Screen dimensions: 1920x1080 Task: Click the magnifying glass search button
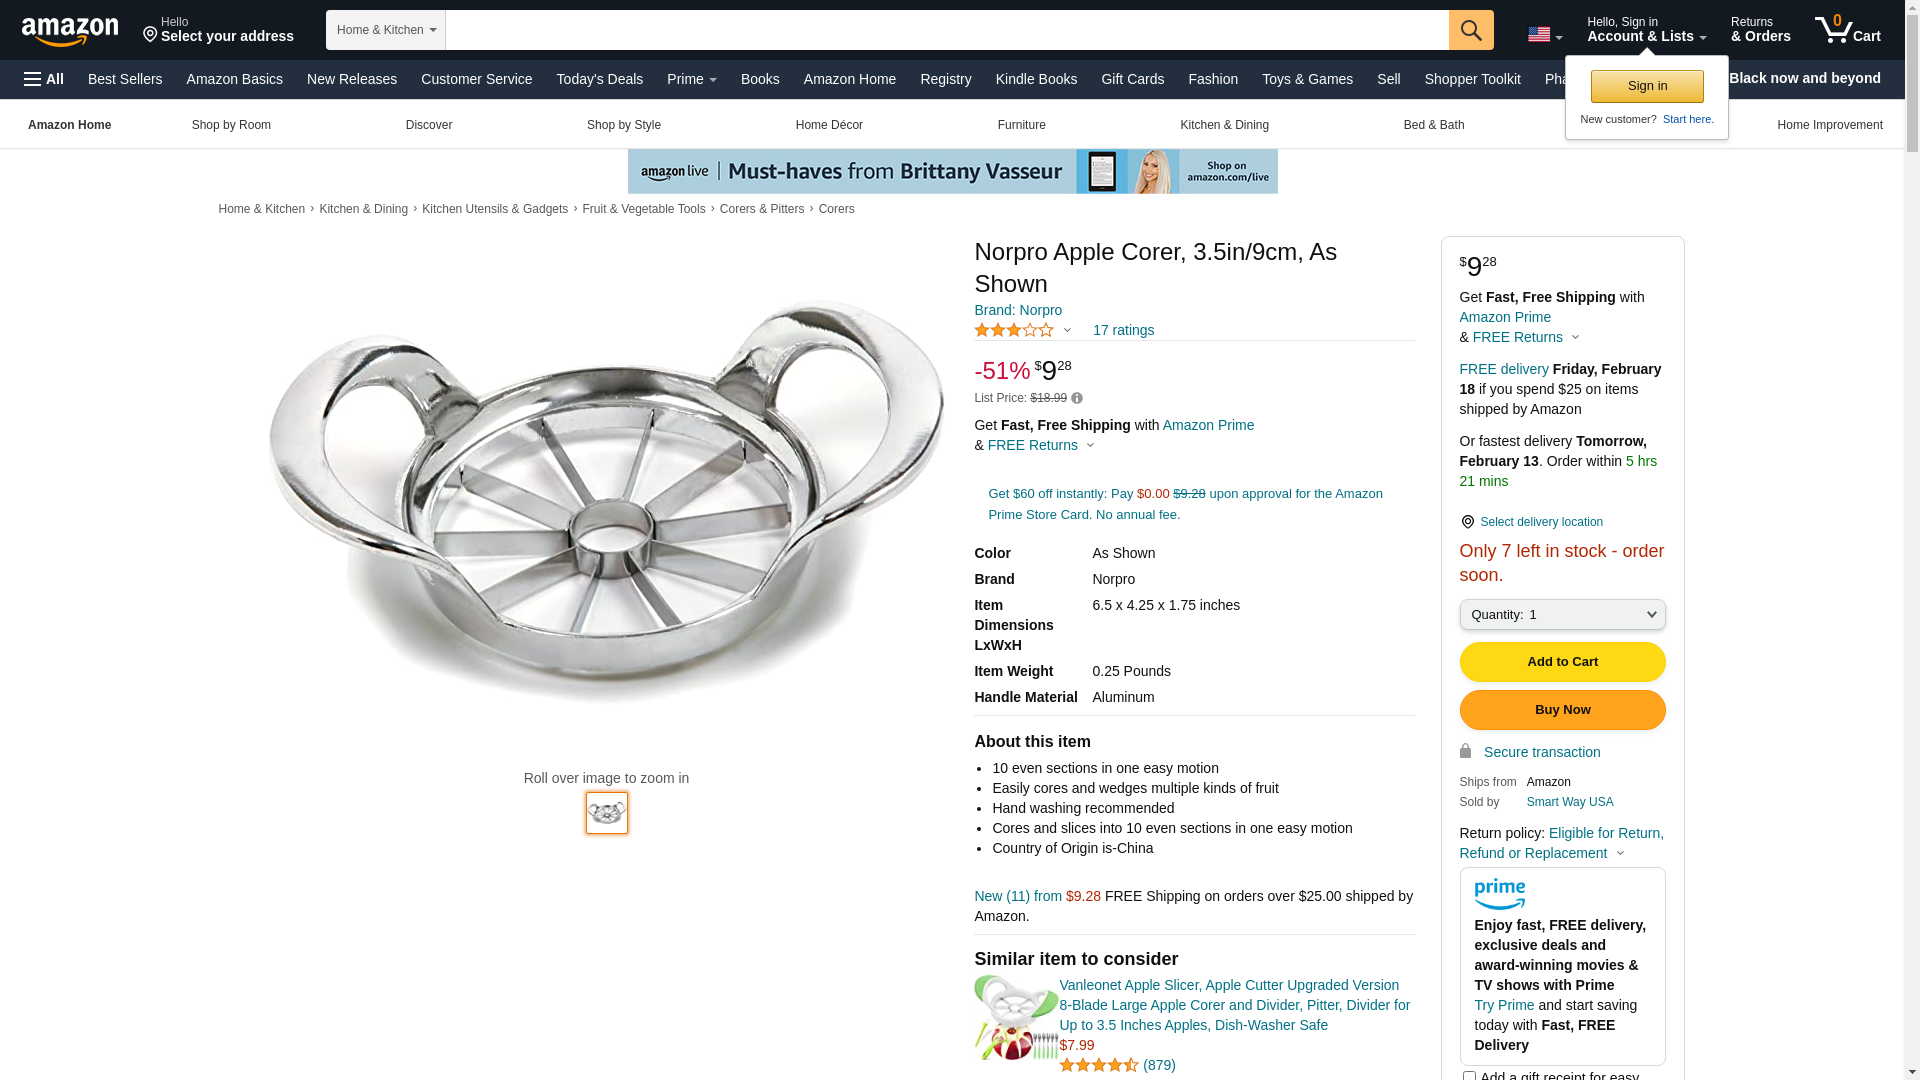click(1471, 30)
